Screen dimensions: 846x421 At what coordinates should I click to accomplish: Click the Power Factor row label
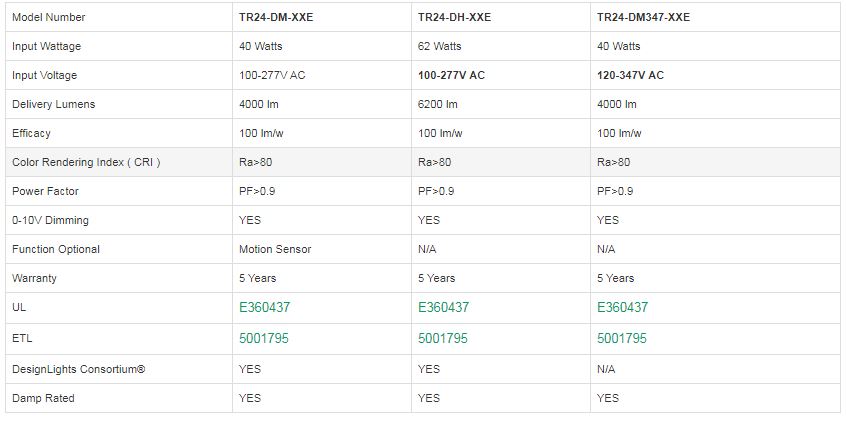pyautogui.click(x=45, y=191)
